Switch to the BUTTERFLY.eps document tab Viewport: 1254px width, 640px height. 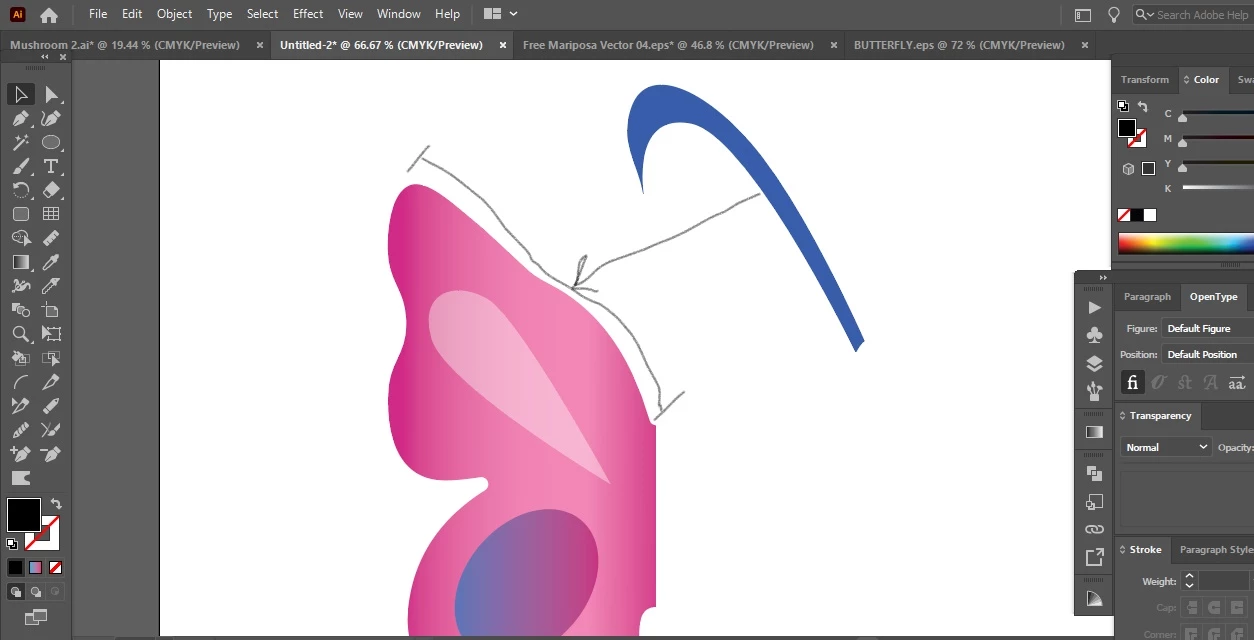[959, 45]
